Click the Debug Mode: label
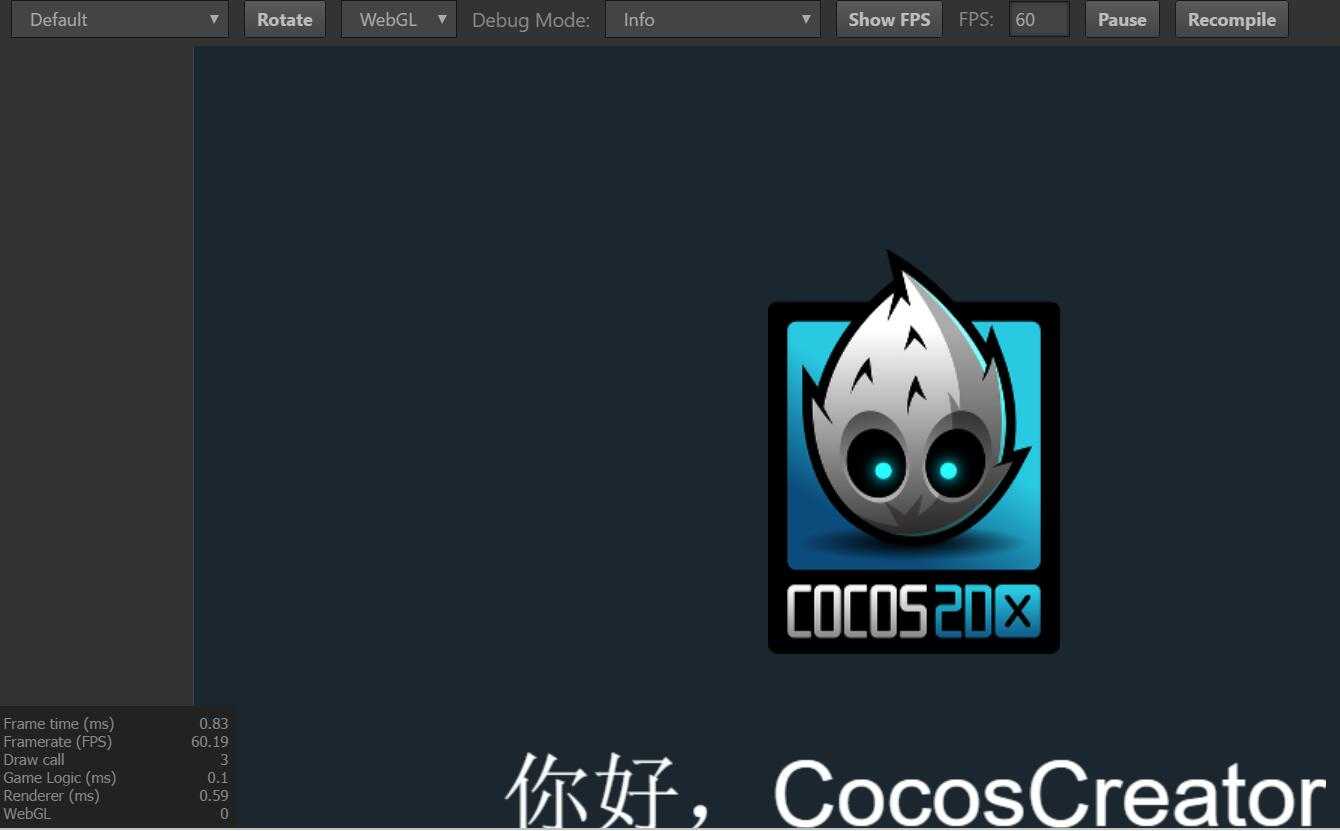Screen dimensions: 1340x831 pyautogui.click(x=531, y=20)
